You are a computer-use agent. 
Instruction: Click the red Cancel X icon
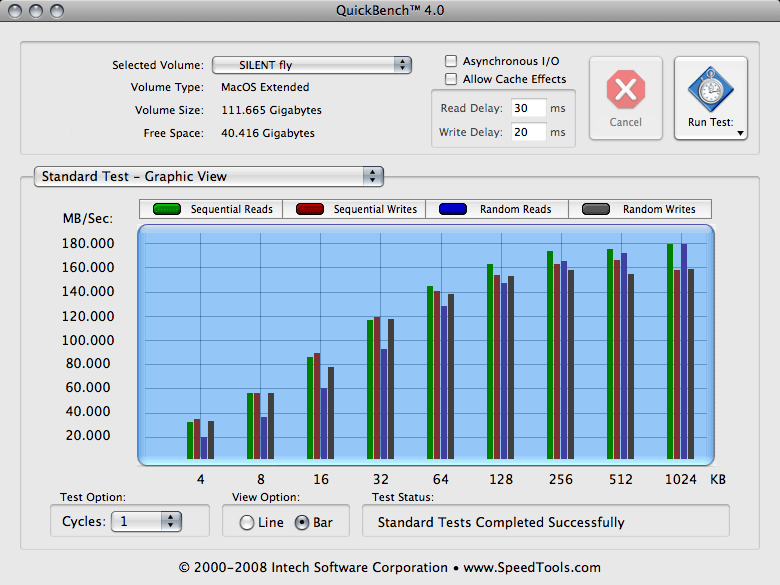point(625,91)
